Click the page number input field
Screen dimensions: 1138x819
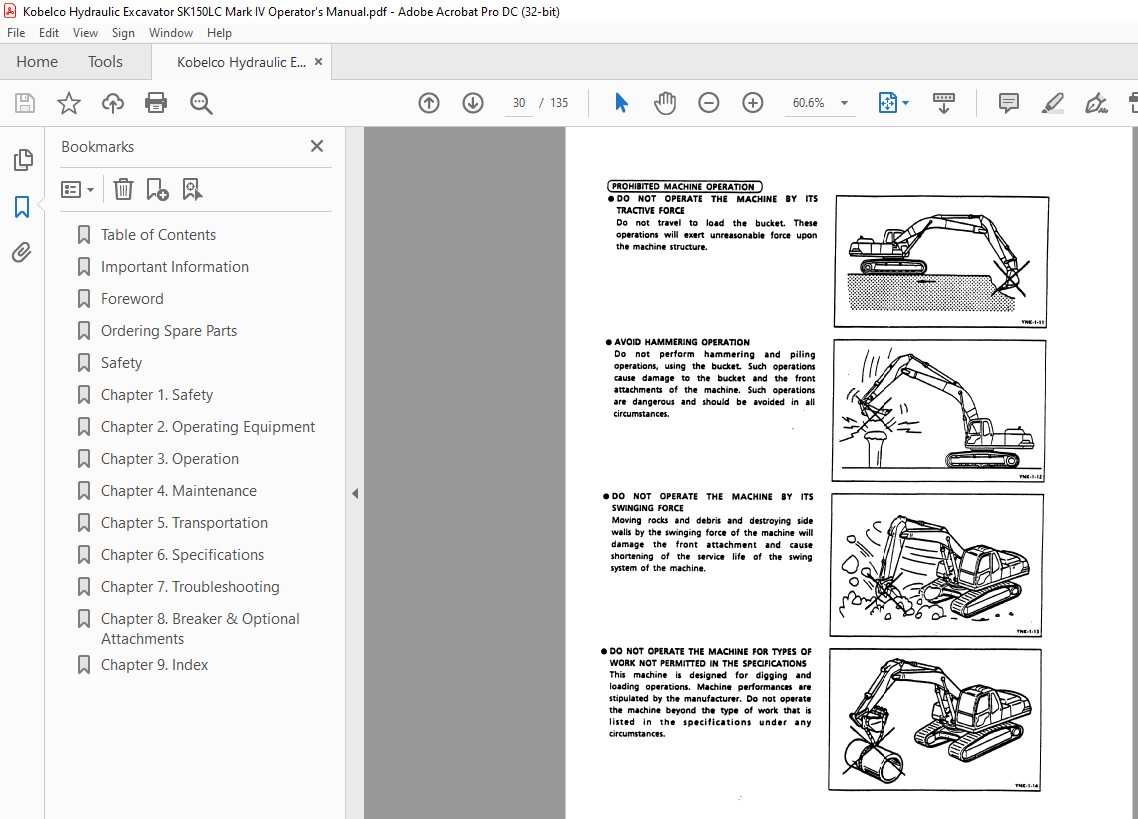point(519,103)
